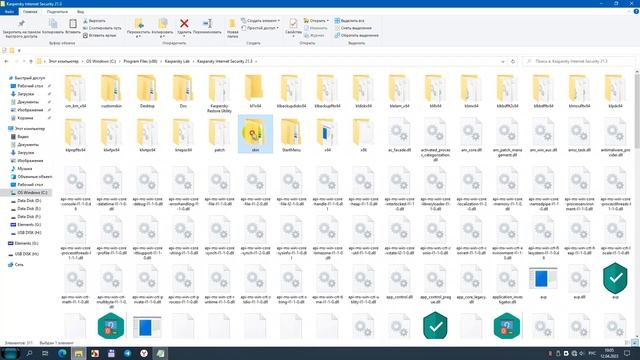This screenshot has height=360, width=640.
Task: Click the red Delete (Удалить) icon
Action: pyautogui.click(x=184, y=24)
